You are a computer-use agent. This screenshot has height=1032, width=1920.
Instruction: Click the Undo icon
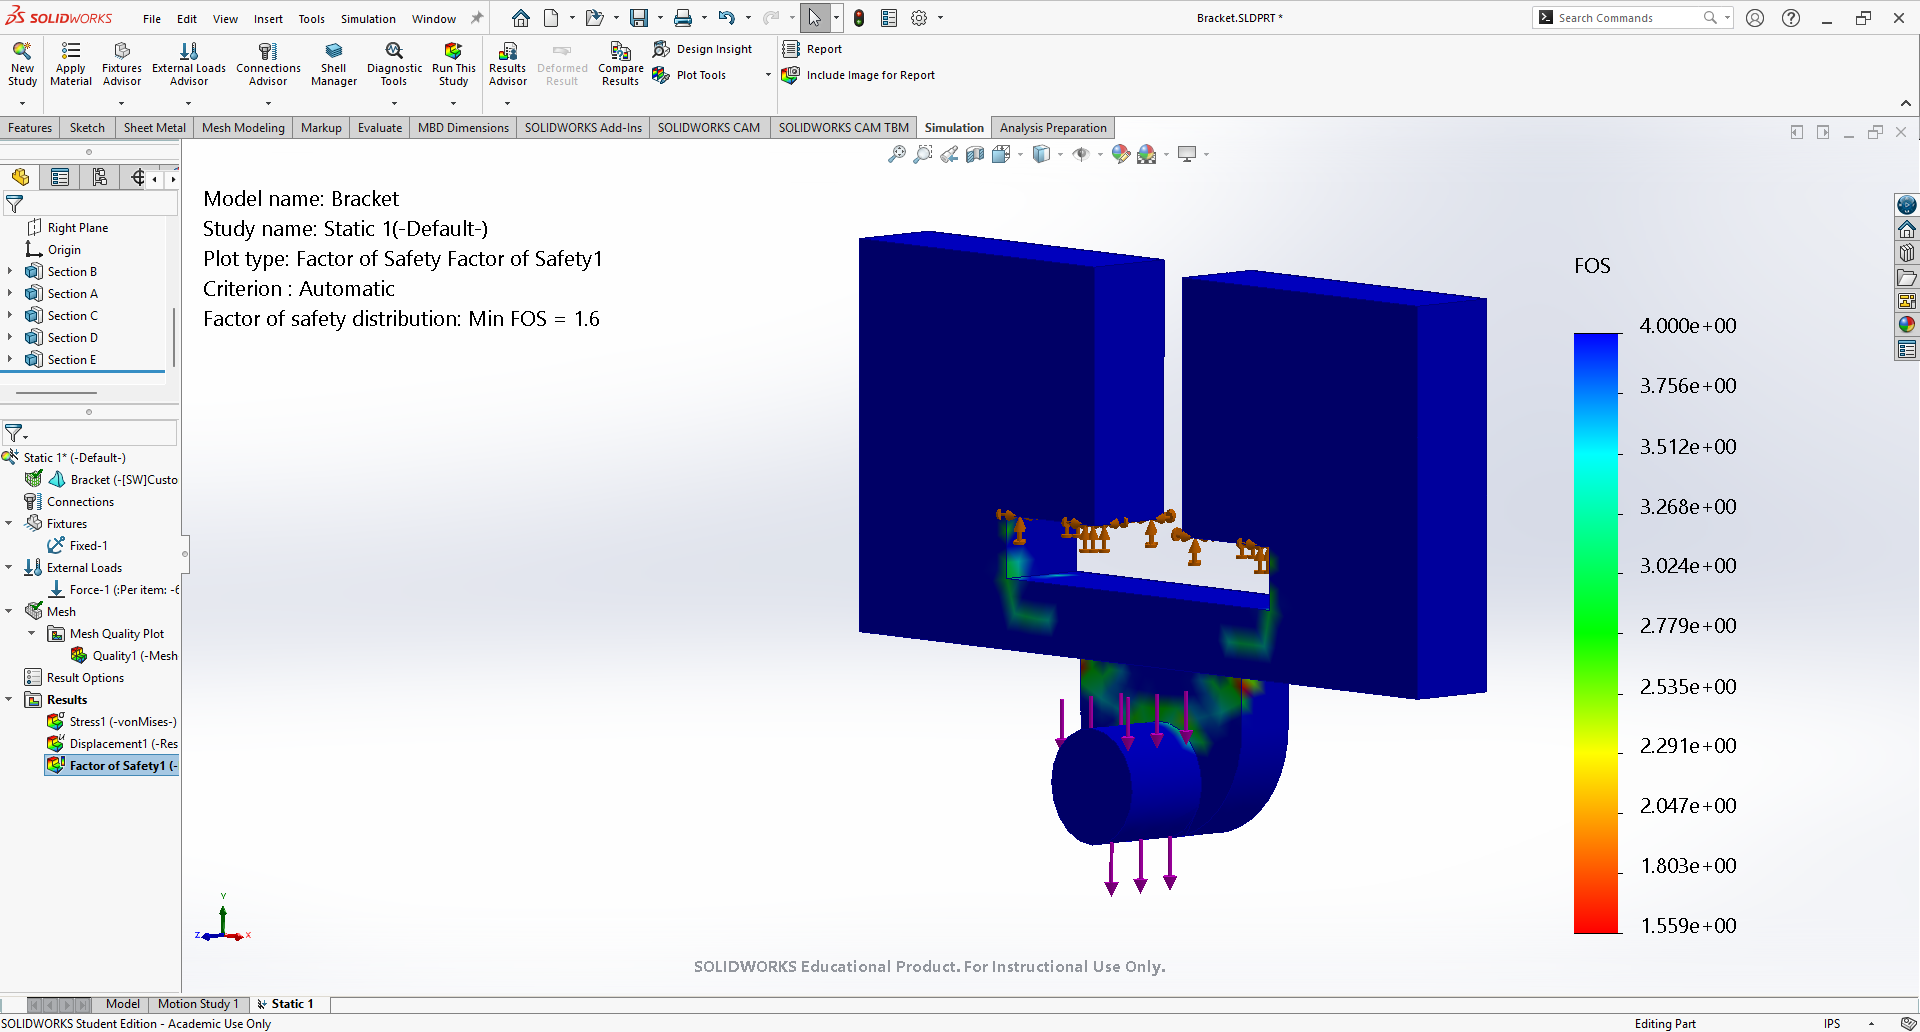pos(727,18)
